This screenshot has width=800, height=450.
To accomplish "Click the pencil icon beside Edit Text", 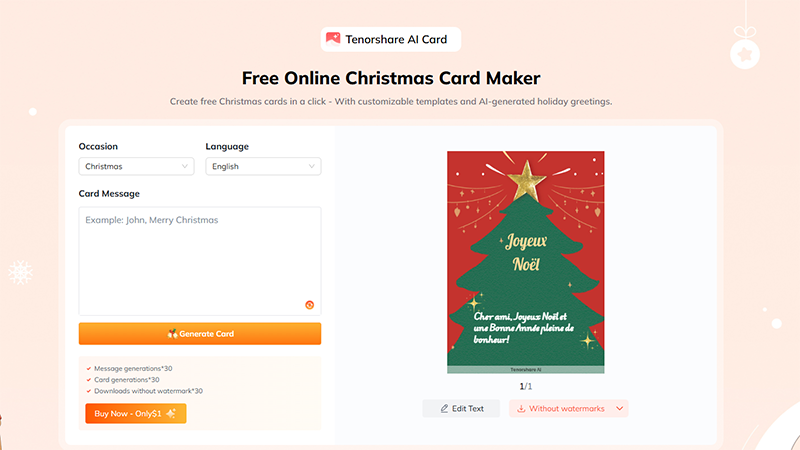I will [x=444, y=409].
